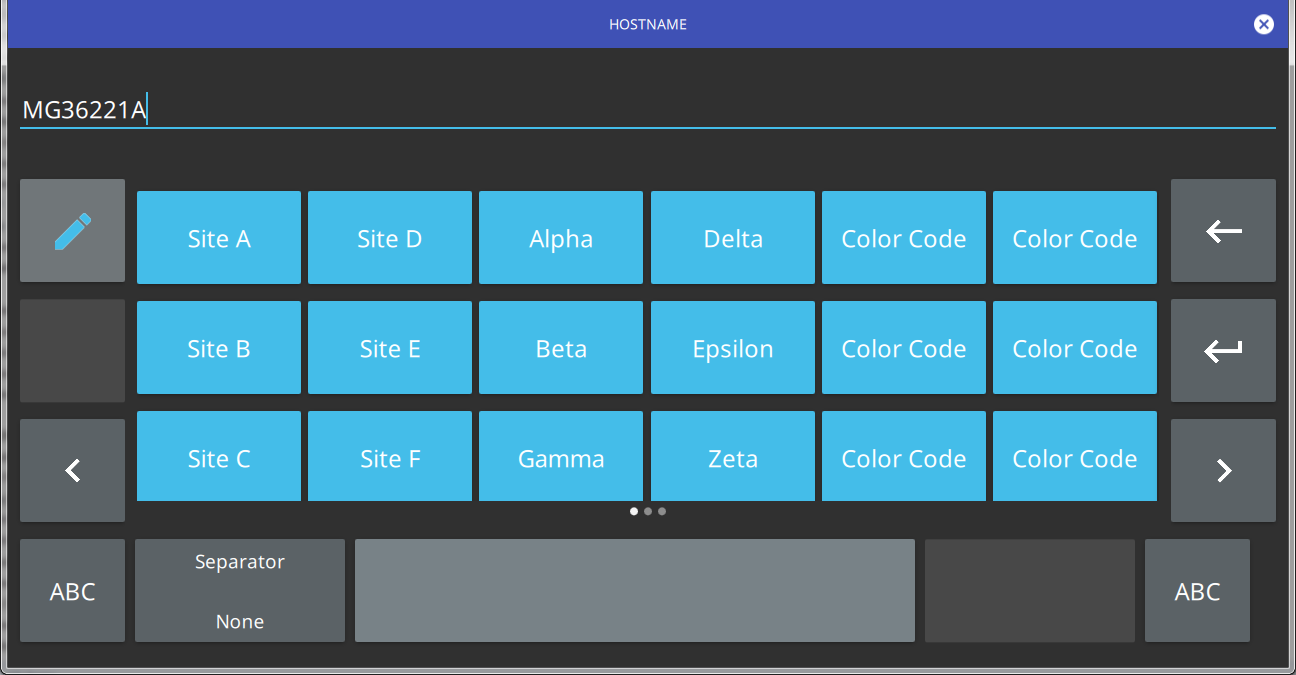Viewport: 1296px width, 675px height.
Task: Open the Separator None selector
Action: tap(240, 591)
